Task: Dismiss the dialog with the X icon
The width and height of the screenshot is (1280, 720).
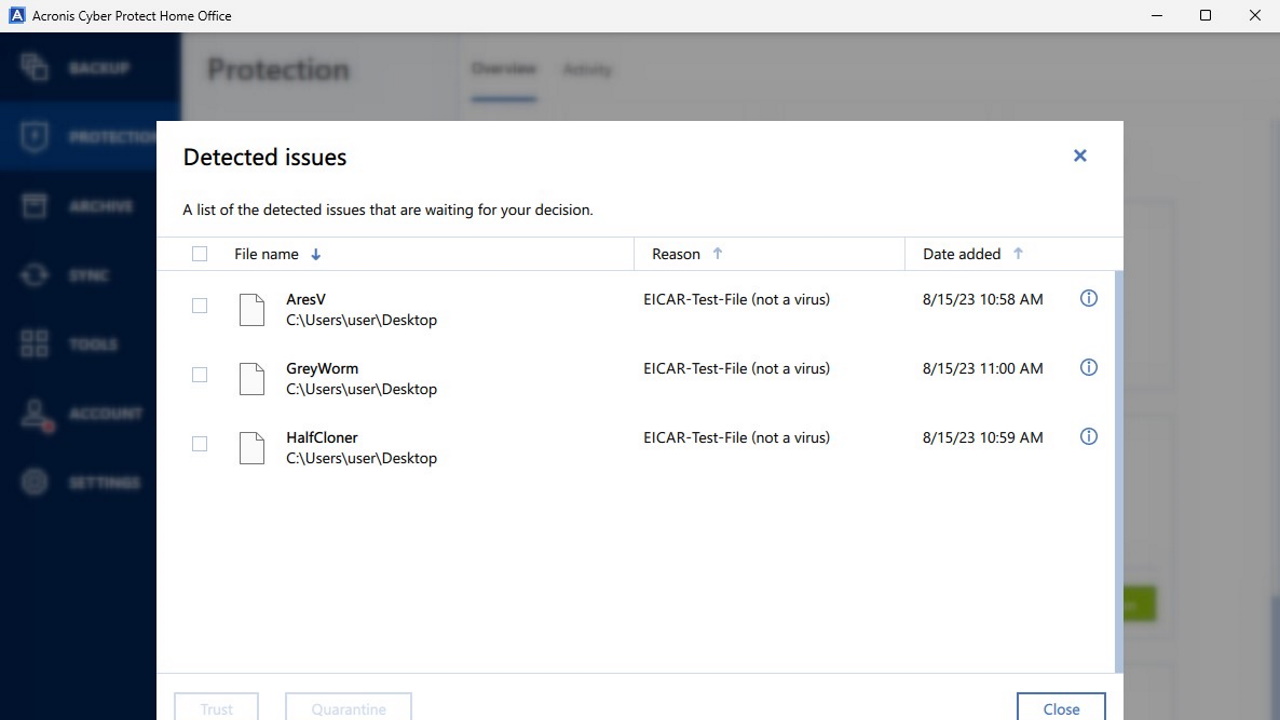Action: (1079, 155)
